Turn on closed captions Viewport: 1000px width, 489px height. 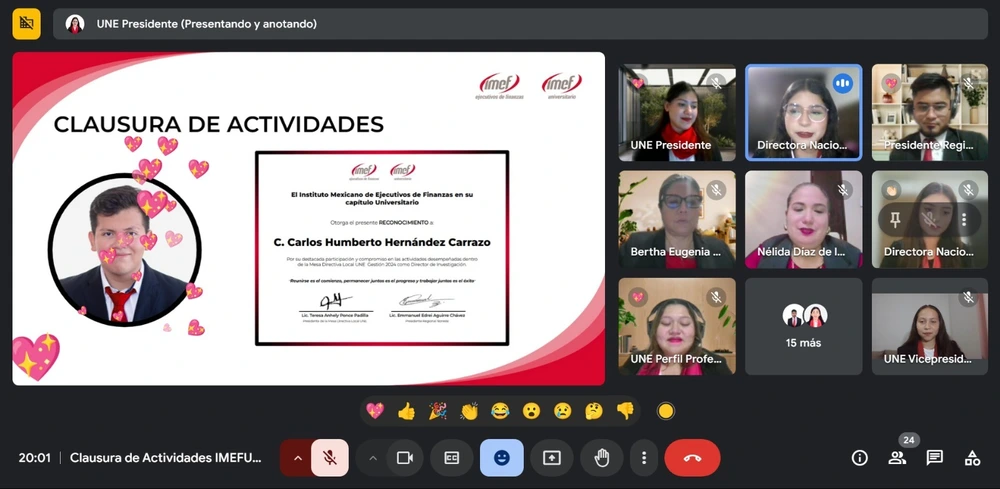pos(452,458)
